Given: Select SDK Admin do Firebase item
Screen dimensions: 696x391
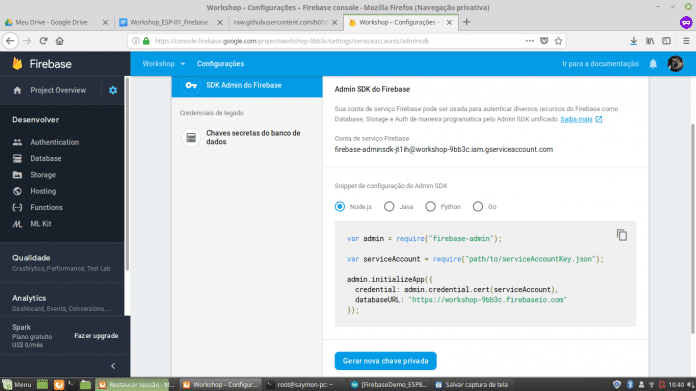Looking at the screenshot, I should [247, 85].
